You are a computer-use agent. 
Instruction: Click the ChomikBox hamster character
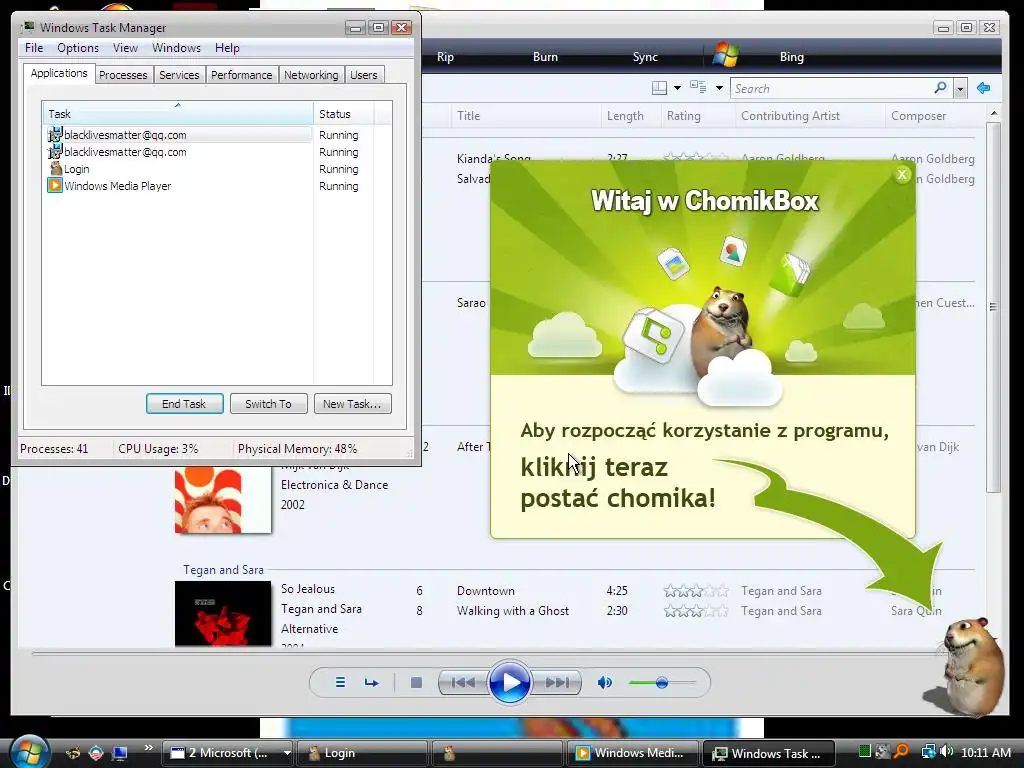(972, 666)
